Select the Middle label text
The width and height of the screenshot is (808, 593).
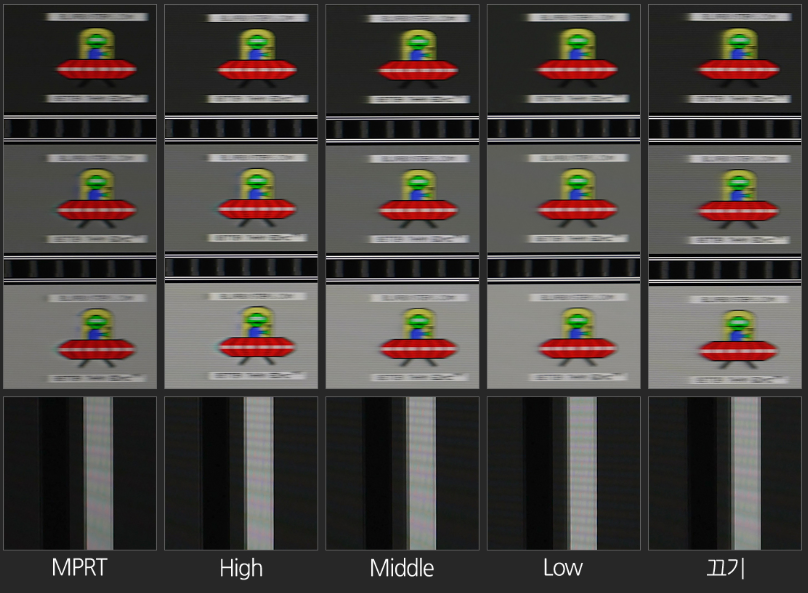coord(402,569)
